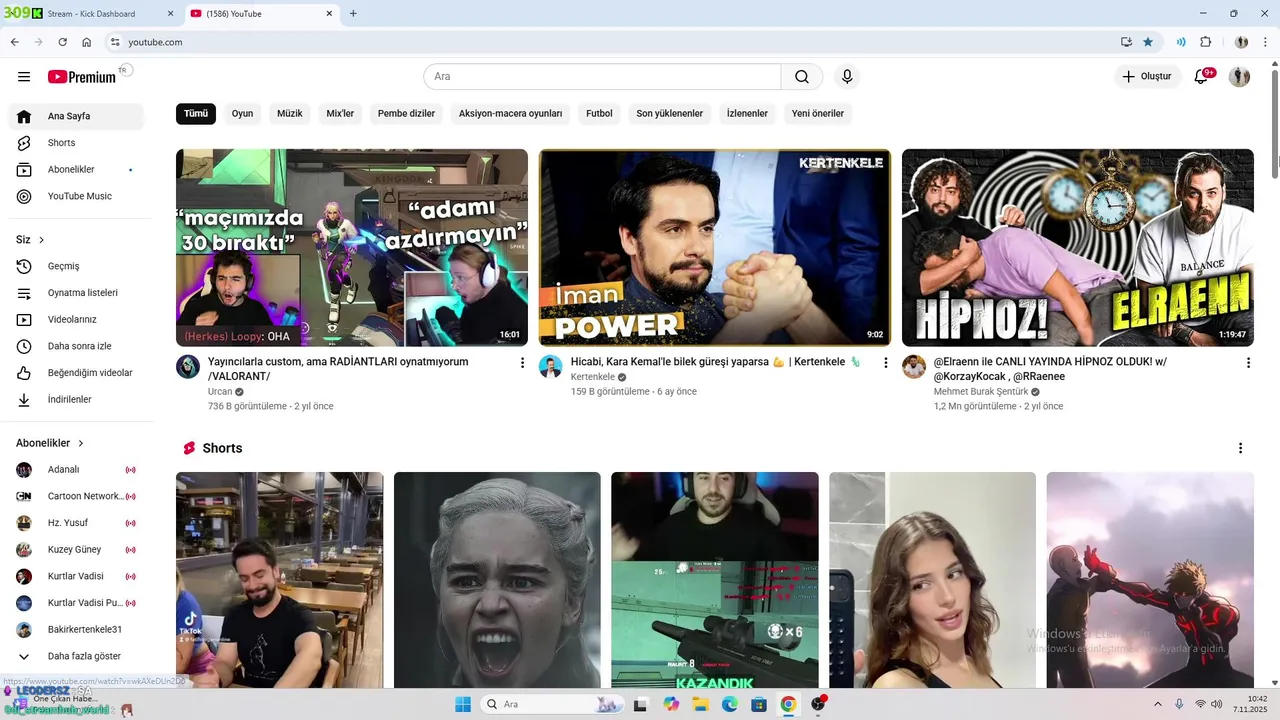Expand Daha fazla göster subscriptions list
This screenshot has width=1280, height=720.
coord(77,656)
